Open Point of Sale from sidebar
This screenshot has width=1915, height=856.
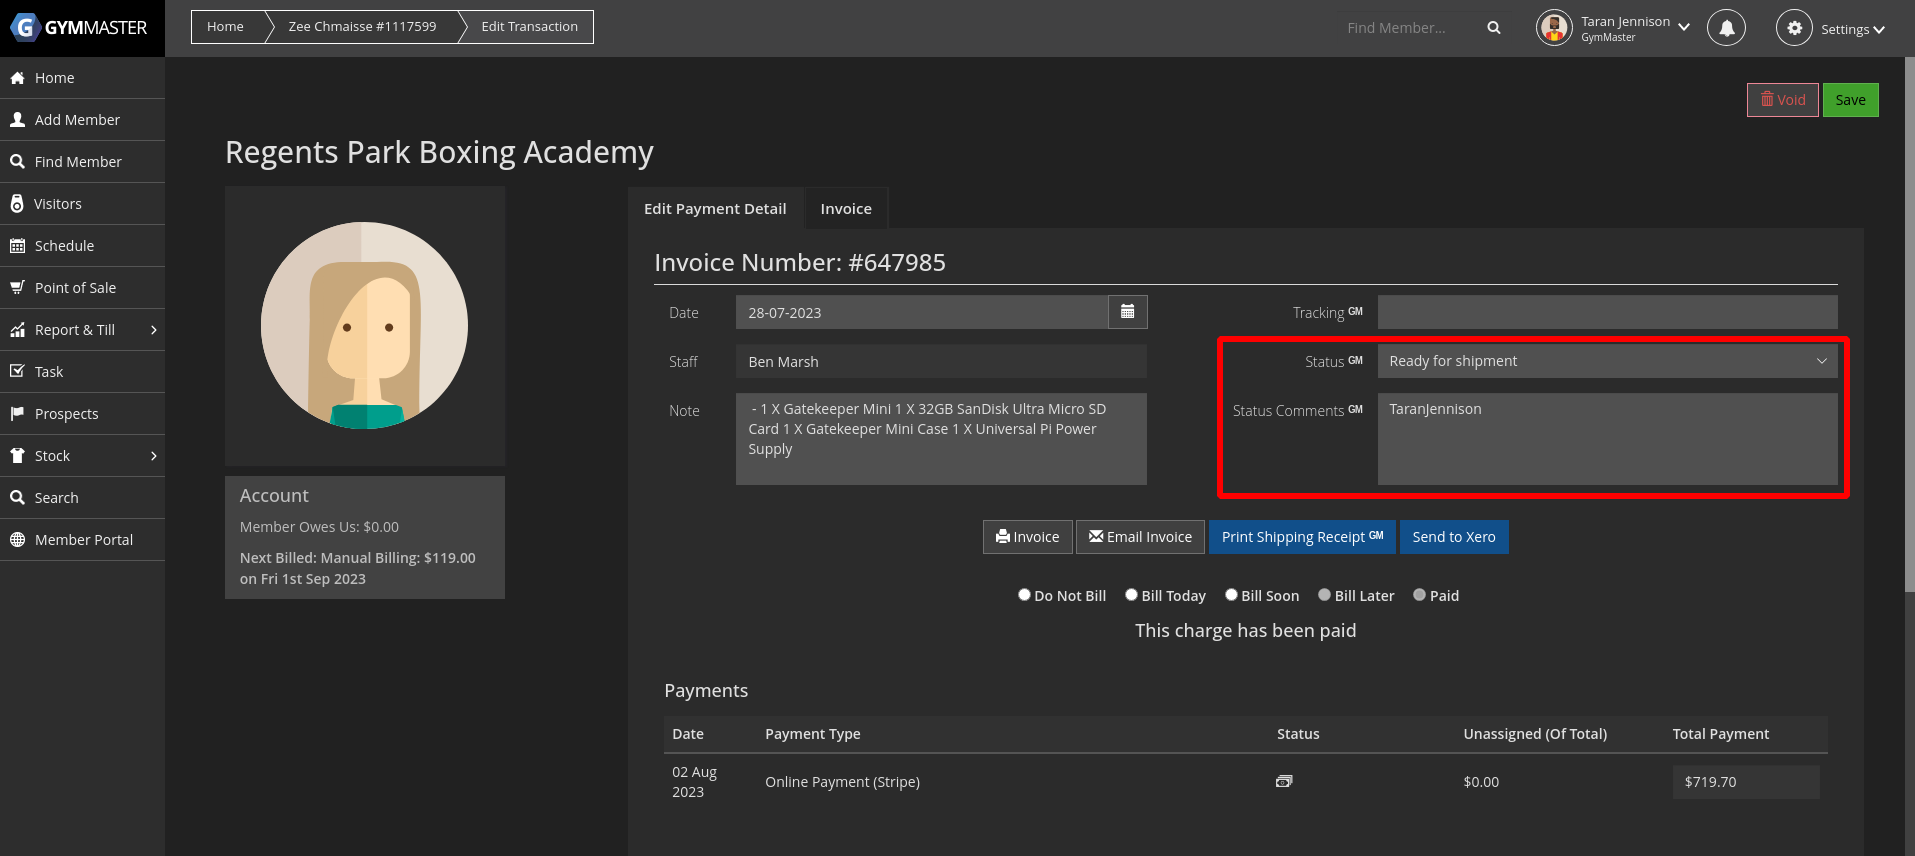(x=75, y=288)
